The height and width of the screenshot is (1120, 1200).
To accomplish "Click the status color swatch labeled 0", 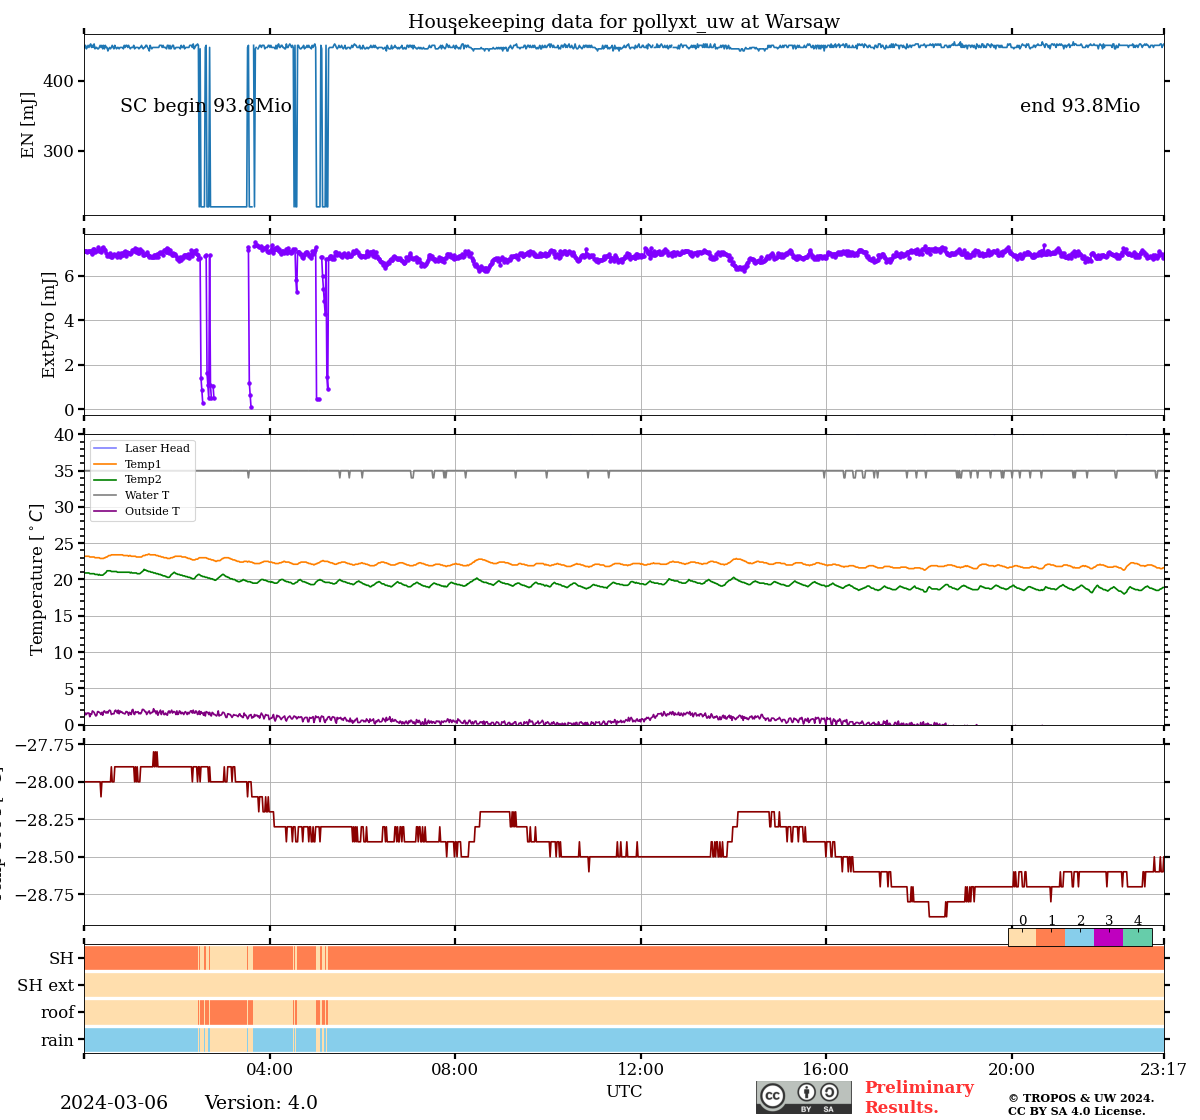I will click(x=1022, y=937).
